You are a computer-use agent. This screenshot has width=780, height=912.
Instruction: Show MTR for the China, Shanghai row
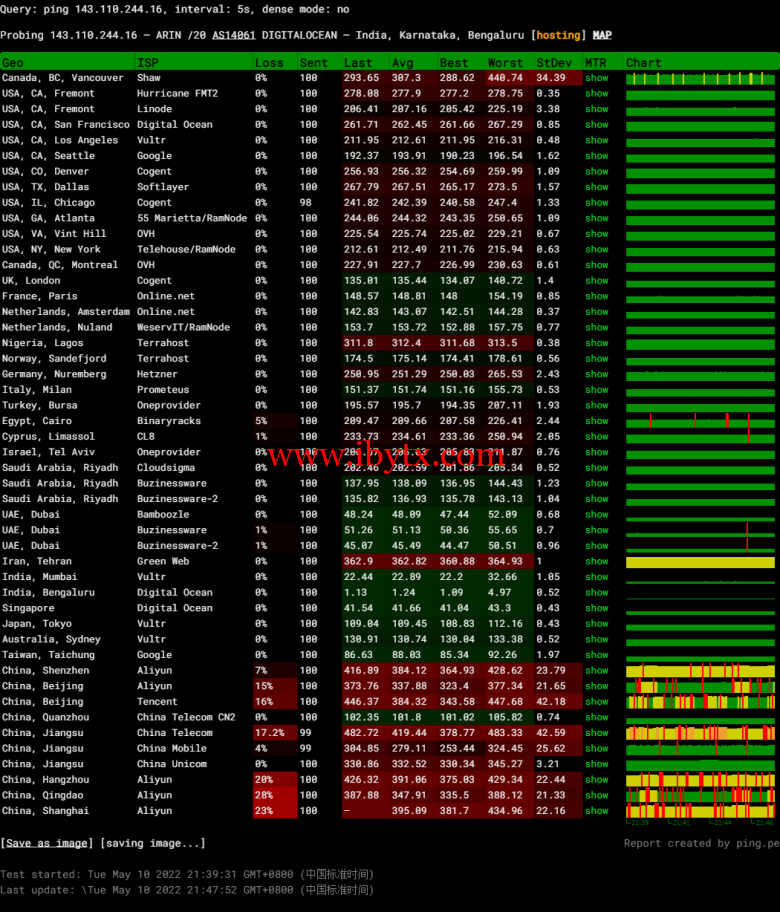596,811
